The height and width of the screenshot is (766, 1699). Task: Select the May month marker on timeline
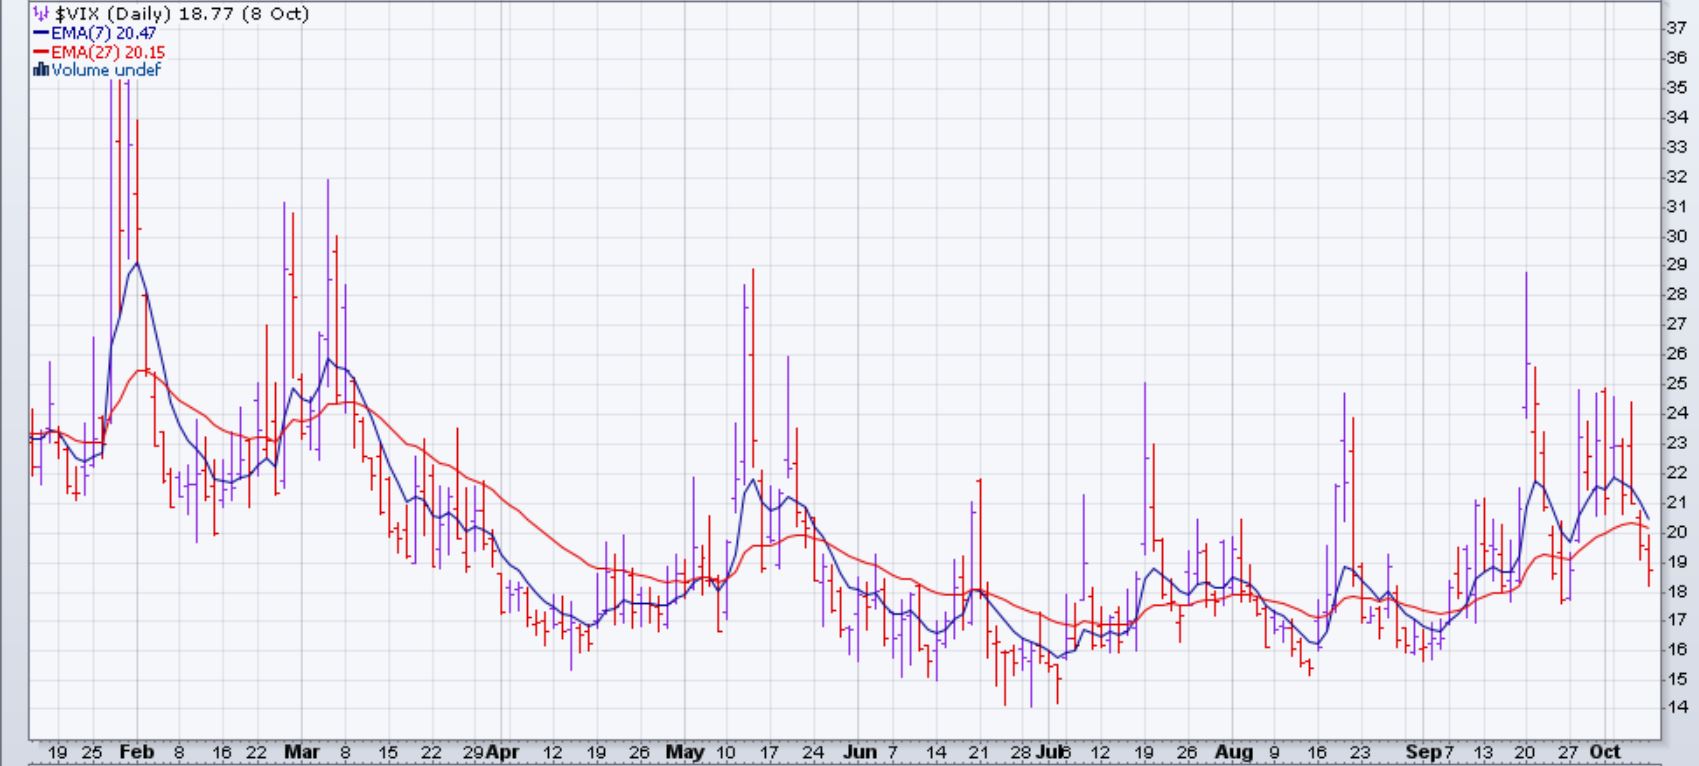pos(685,752)
